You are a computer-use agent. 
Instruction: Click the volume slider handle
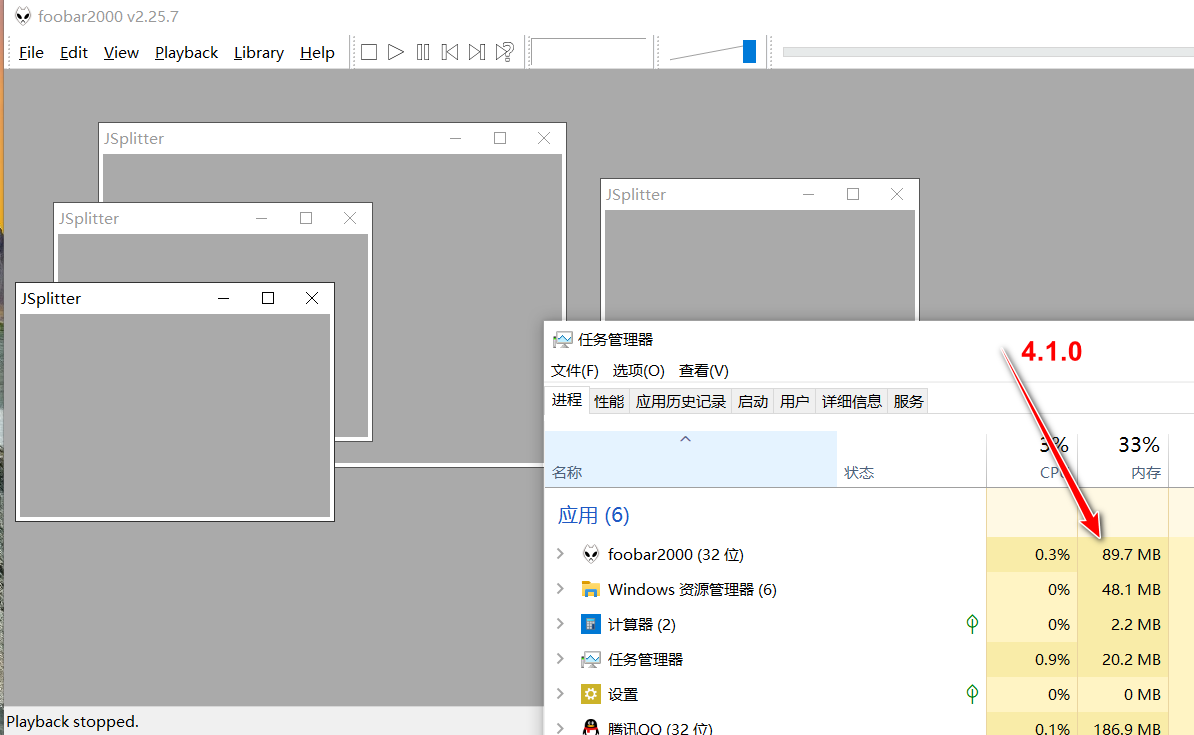[749, 51]
